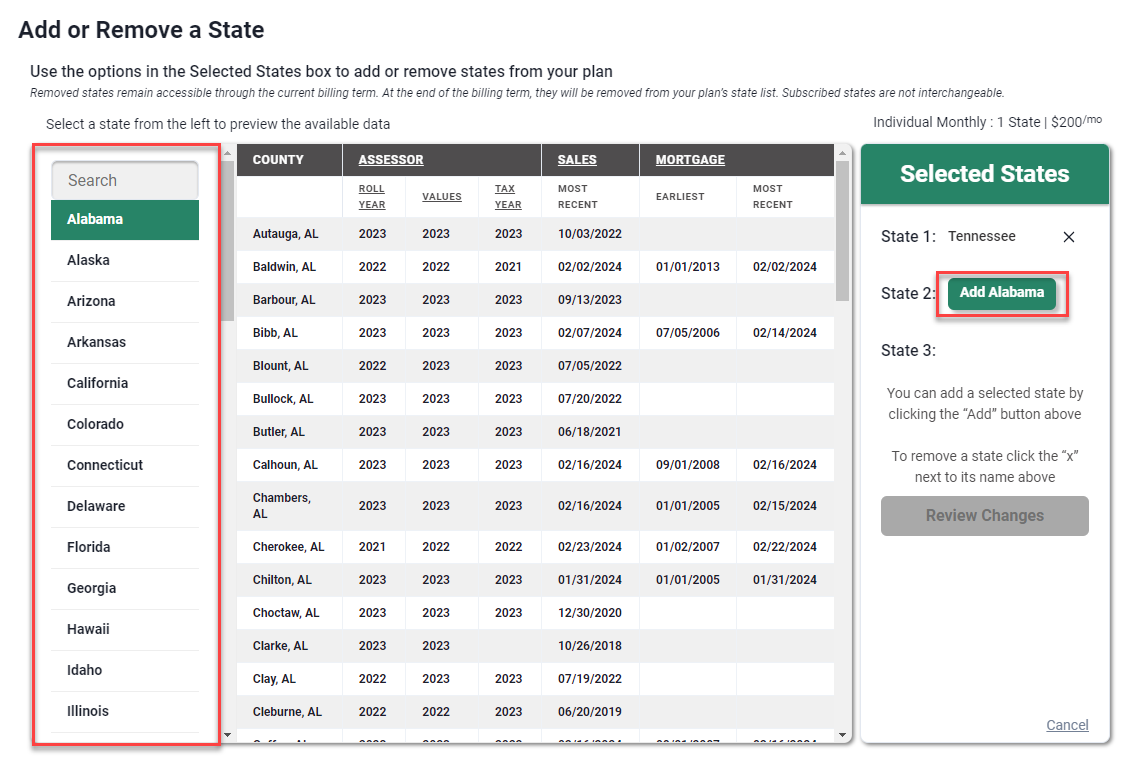Viewport: 1139px width, 762px height.
Task: Sort counties by TAX YEAR
Action: pyautogui.click(x=505, y=196)
